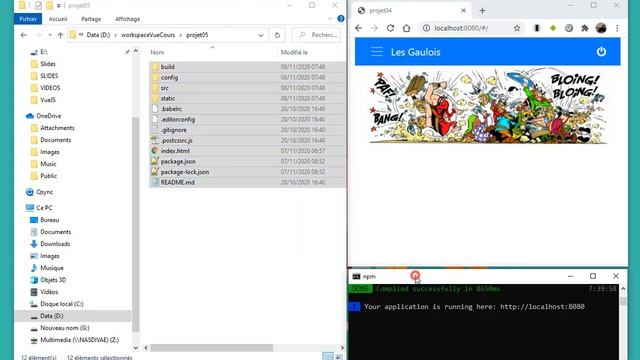Open Downloads under Ce PC

coord(55,244)
